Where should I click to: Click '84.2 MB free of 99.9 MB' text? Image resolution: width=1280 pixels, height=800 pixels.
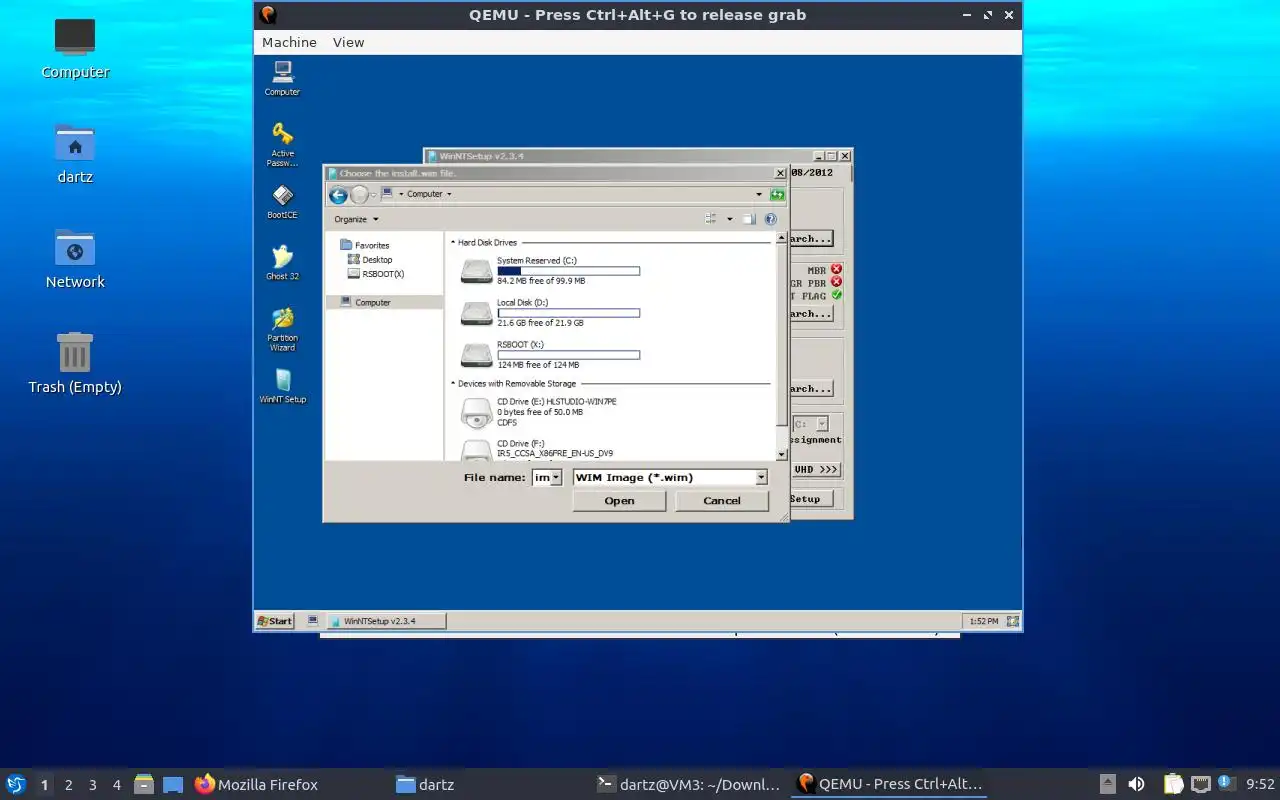(x=541, y=281)
